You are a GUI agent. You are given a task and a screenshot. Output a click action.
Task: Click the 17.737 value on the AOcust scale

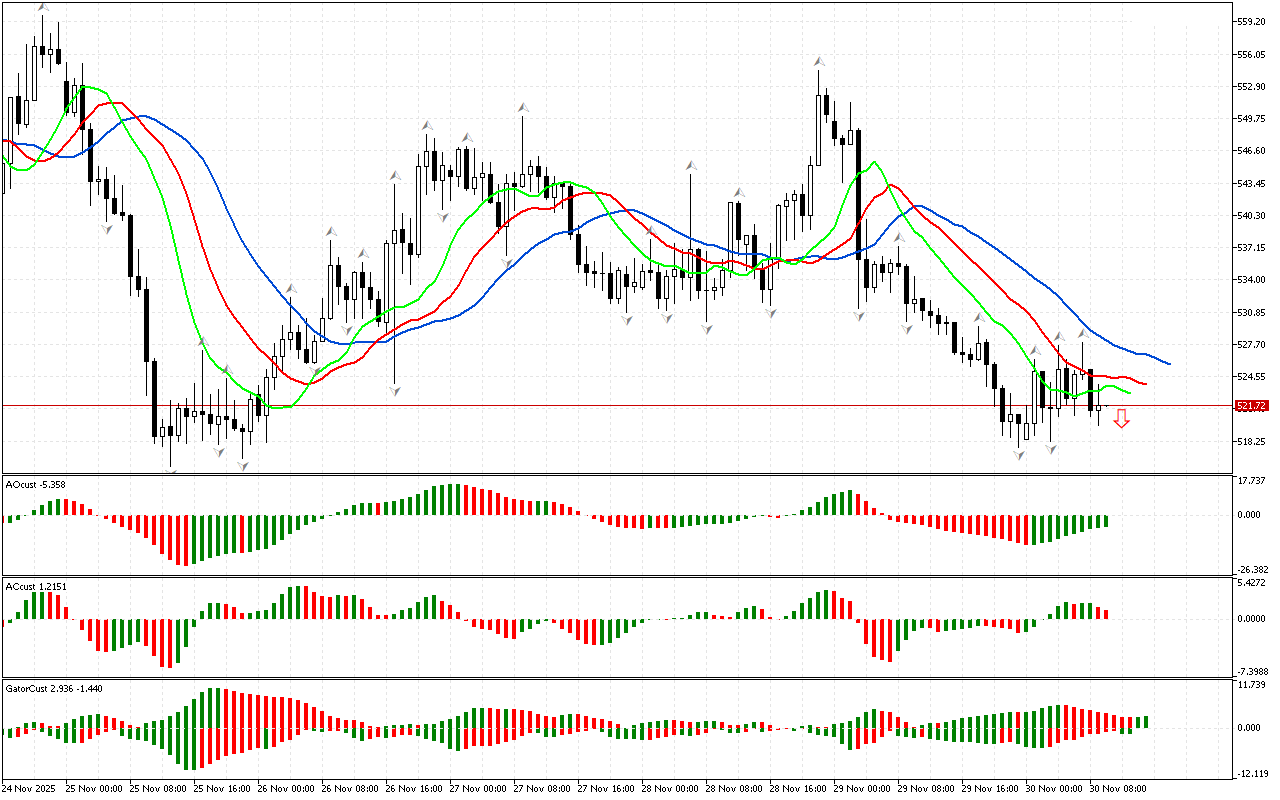point(1252,481)
